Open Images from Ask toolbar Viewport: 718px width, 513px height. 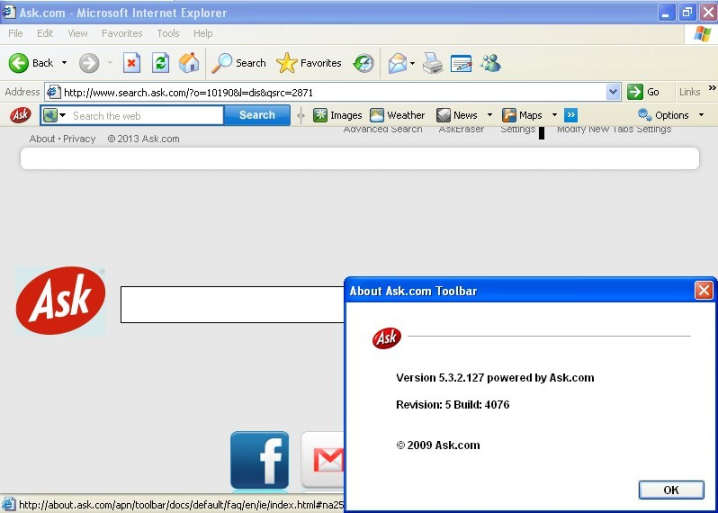(x=337, y=115)
